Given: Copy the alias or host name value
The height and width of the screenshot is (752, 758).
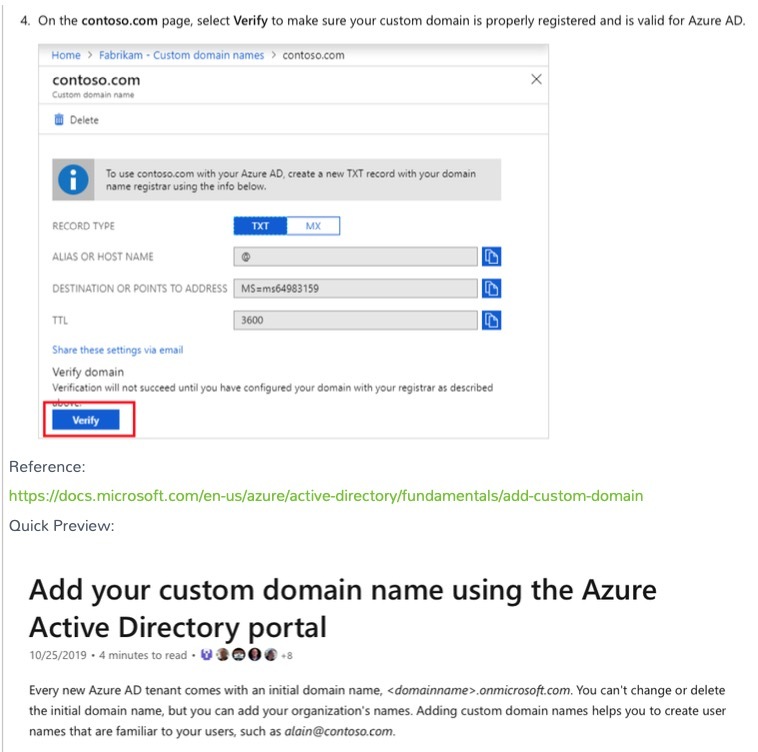Looking at the screenshot, I should tap(491, 257).
